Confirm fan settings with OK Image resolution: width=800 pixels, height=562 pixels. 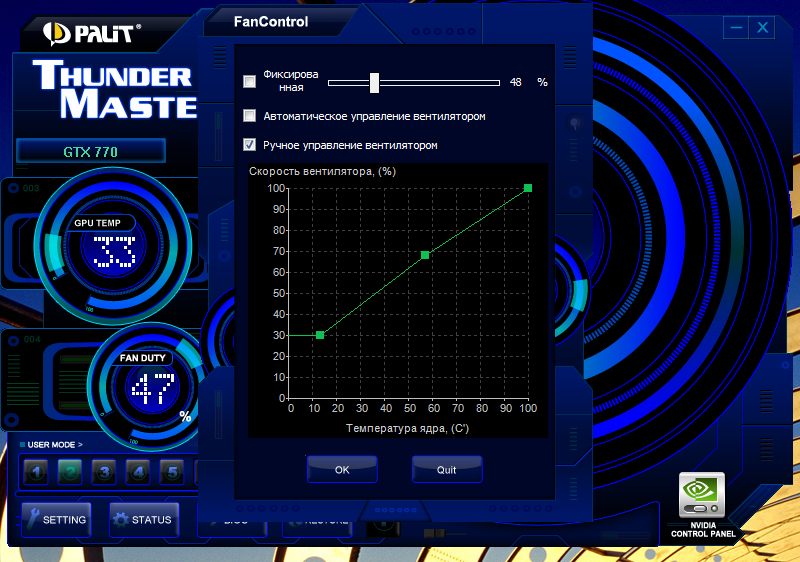tap(342, 469)
